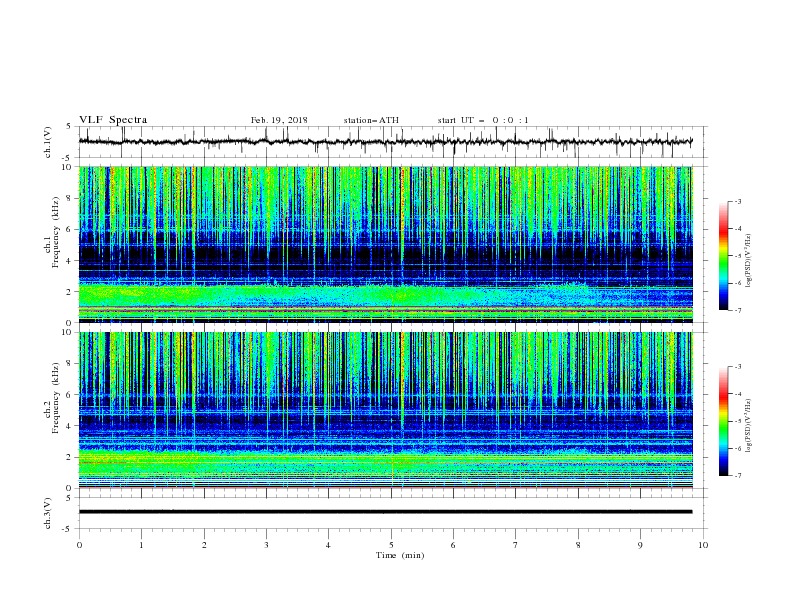Click tick label "8" on the time axis
This screenshot has width=792, height=612.
coord(578,545)
